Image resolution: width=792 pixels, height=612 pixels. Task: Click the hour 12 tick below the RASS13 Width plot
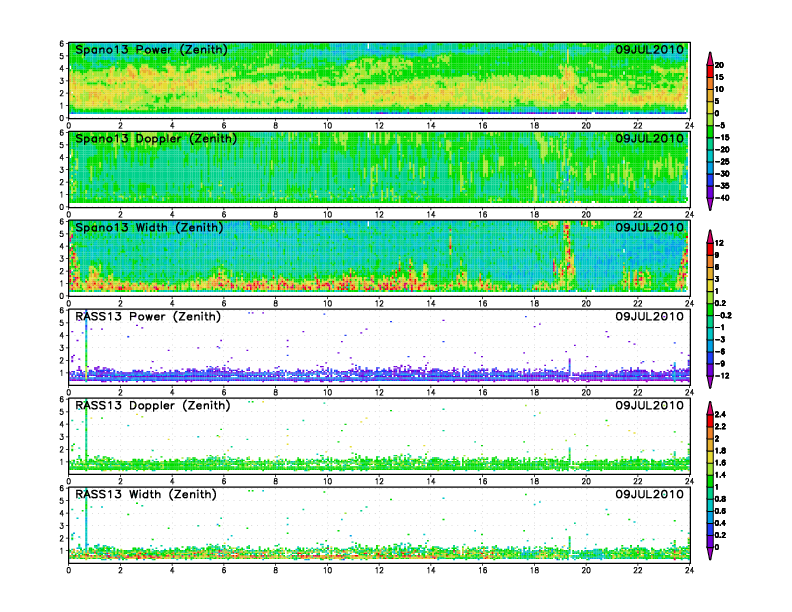(379, 570)
